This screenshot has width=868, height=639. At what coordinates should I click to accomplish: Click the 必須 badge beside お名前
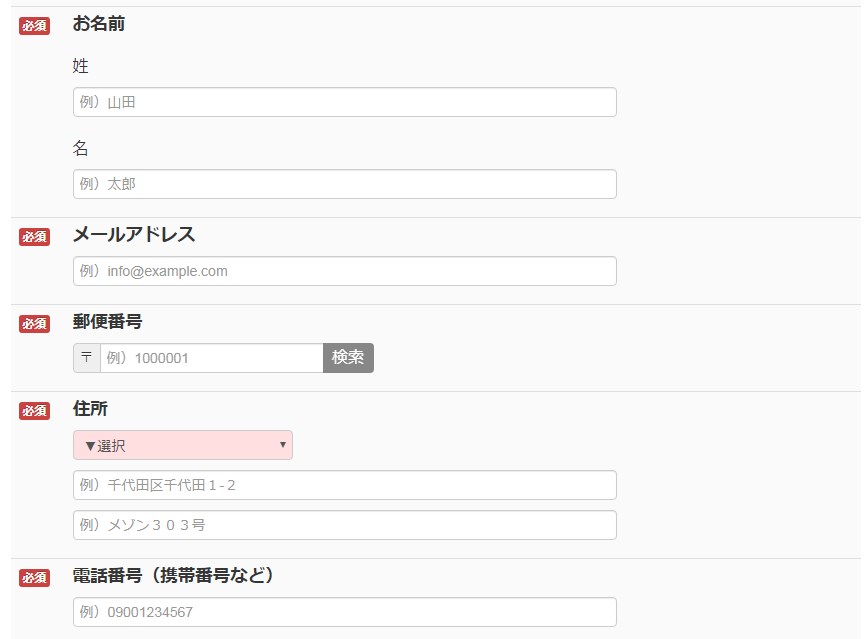click(34, 26)
